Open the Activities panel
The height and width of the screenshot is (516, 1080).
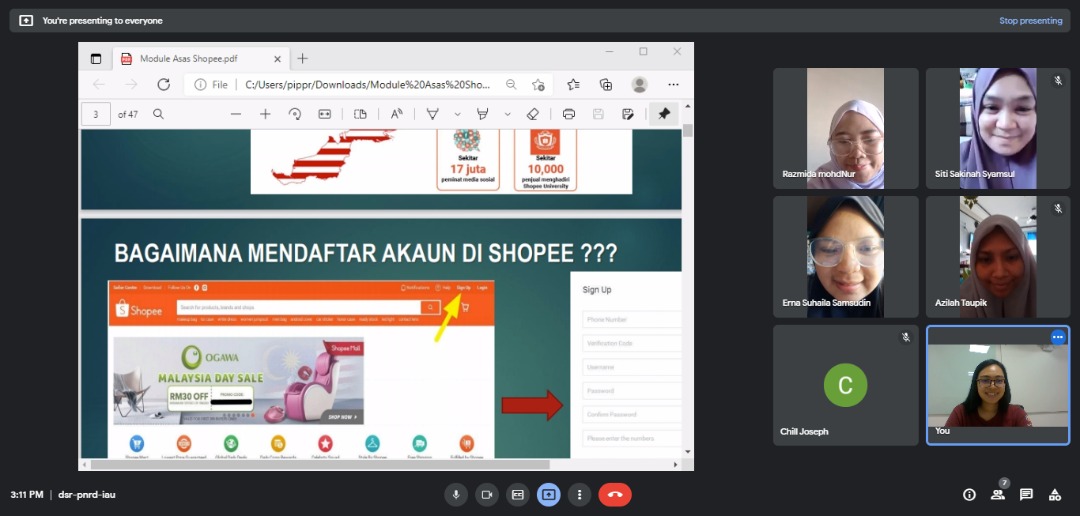(x=1055, y=495)
